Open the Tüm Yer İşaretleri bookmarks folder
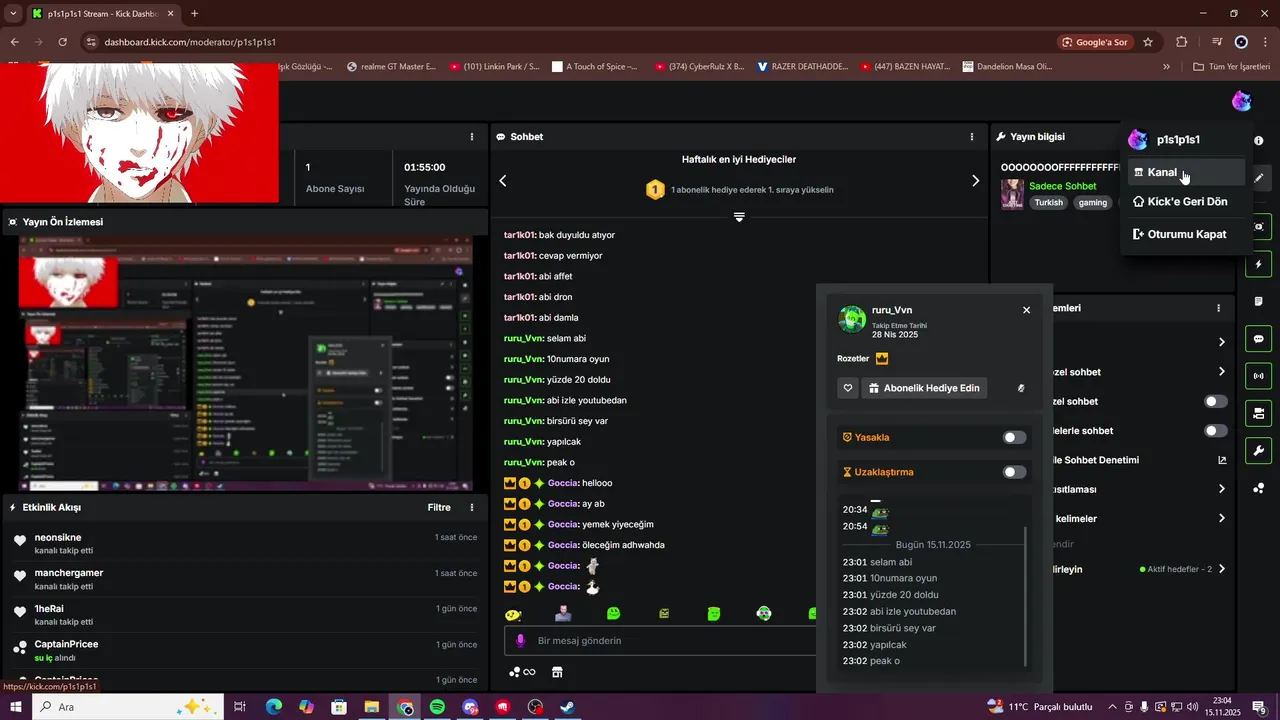This screenshot has width=1280, height=720. (1231, 67)
